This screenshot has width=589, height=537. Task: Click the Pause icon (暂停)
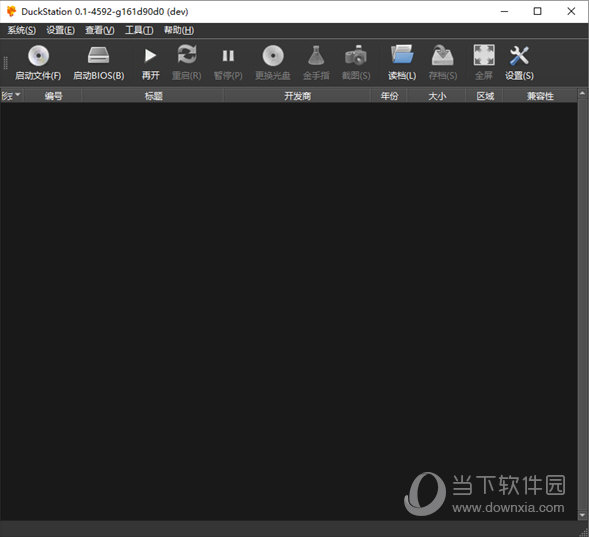[x=228, y=56]
